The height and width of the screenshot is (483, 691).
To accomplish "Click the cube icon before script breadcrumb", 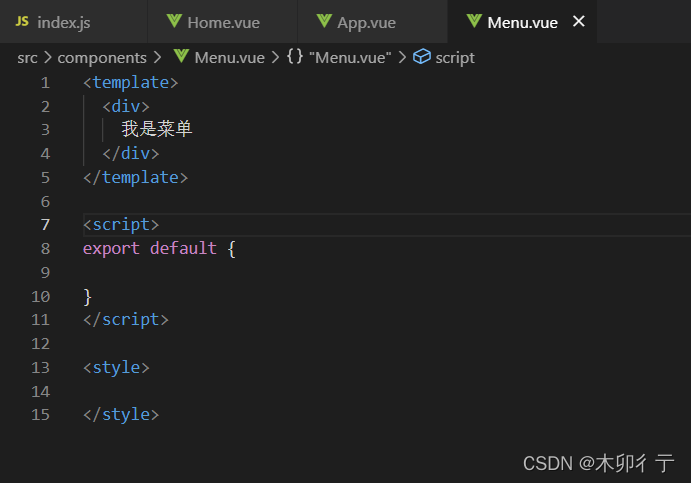I will pos(422,56).
